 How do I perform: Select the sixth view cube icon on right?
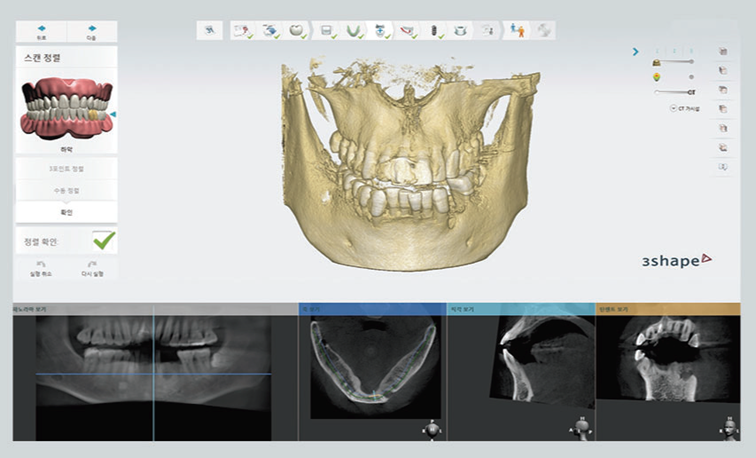click(723, 148)
